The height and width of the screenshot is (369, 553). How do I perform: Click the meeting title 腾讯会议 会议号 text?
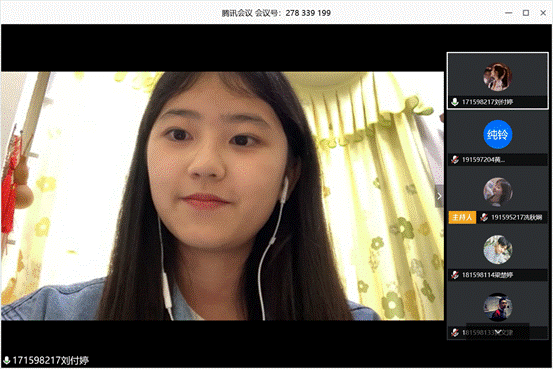pyautogui.click(x=276, y=13)
